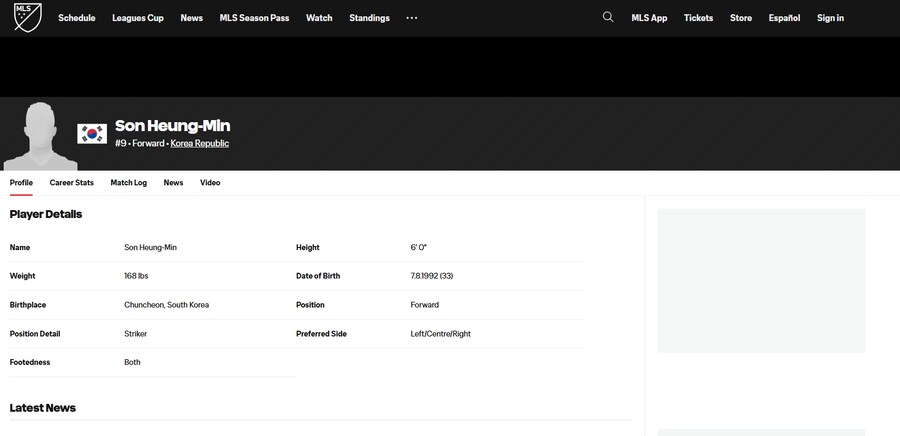This screenshot has width=900, height=436.
Task: Switch to the Career Stats tab
Action: [72, 182]
